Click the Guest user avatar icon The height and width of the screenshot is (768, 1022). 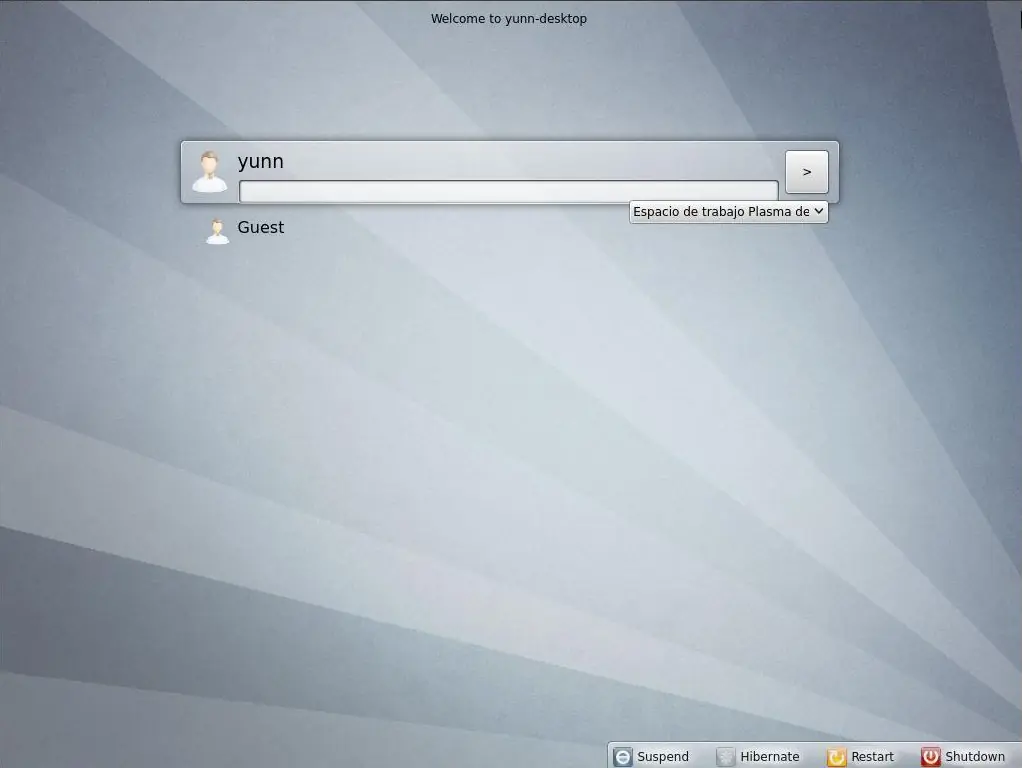(x=217, y=231)
